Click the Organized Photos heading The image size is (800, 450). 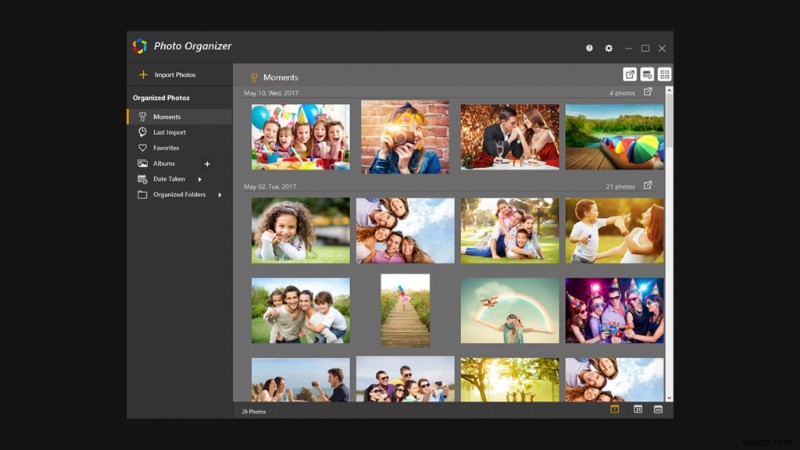click(161, 98)
